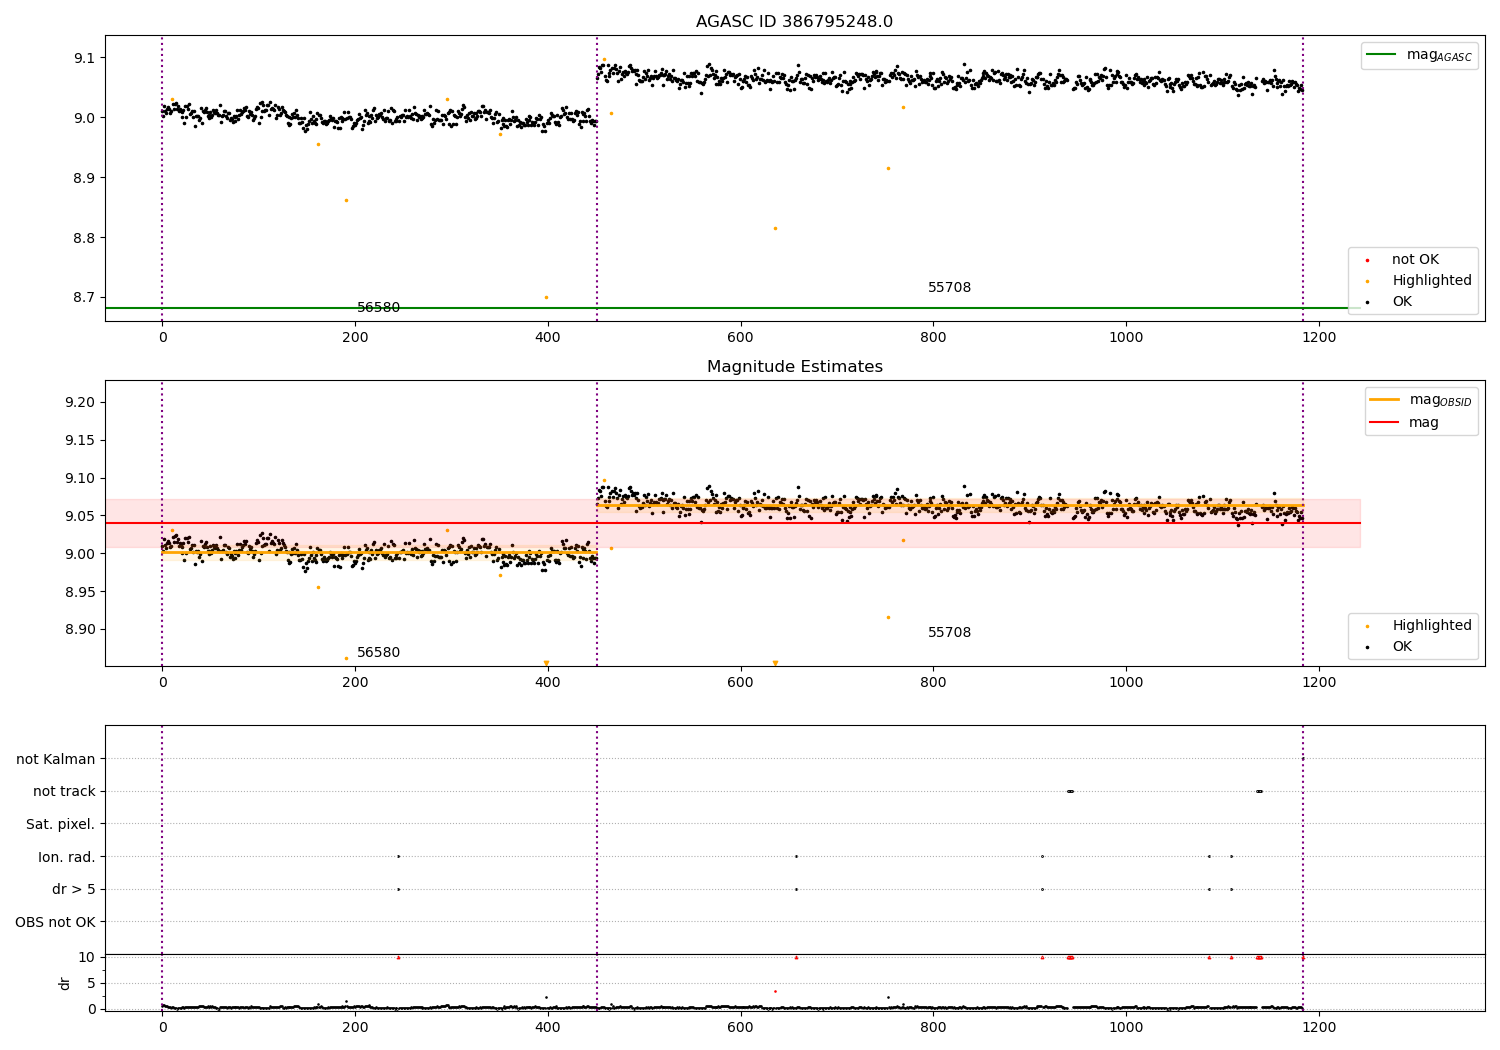Click the orange outlier point near 8.82 in top plot

[x=775, y=228]
